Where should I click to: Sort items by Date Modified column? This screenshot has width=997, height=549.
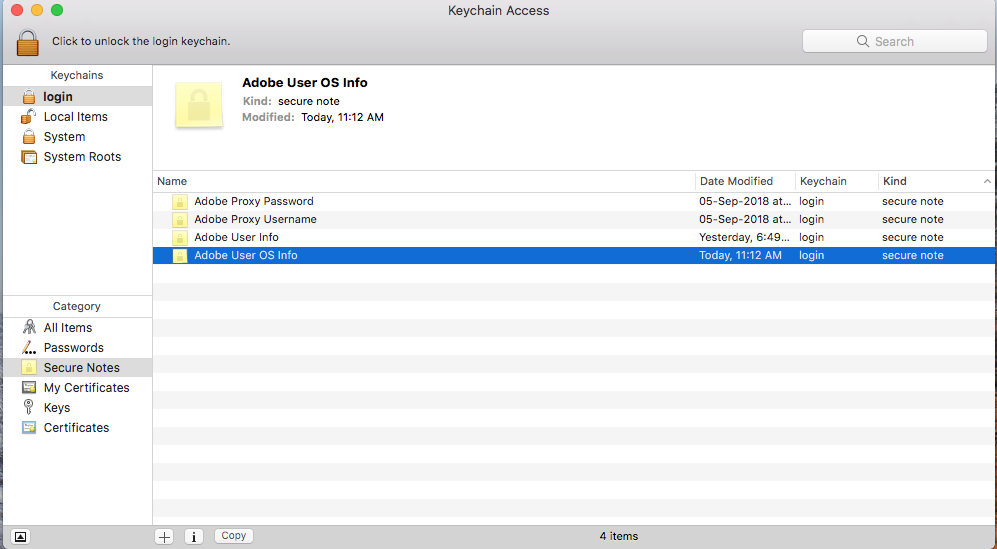pyautogui.click(x=745, y=181)
